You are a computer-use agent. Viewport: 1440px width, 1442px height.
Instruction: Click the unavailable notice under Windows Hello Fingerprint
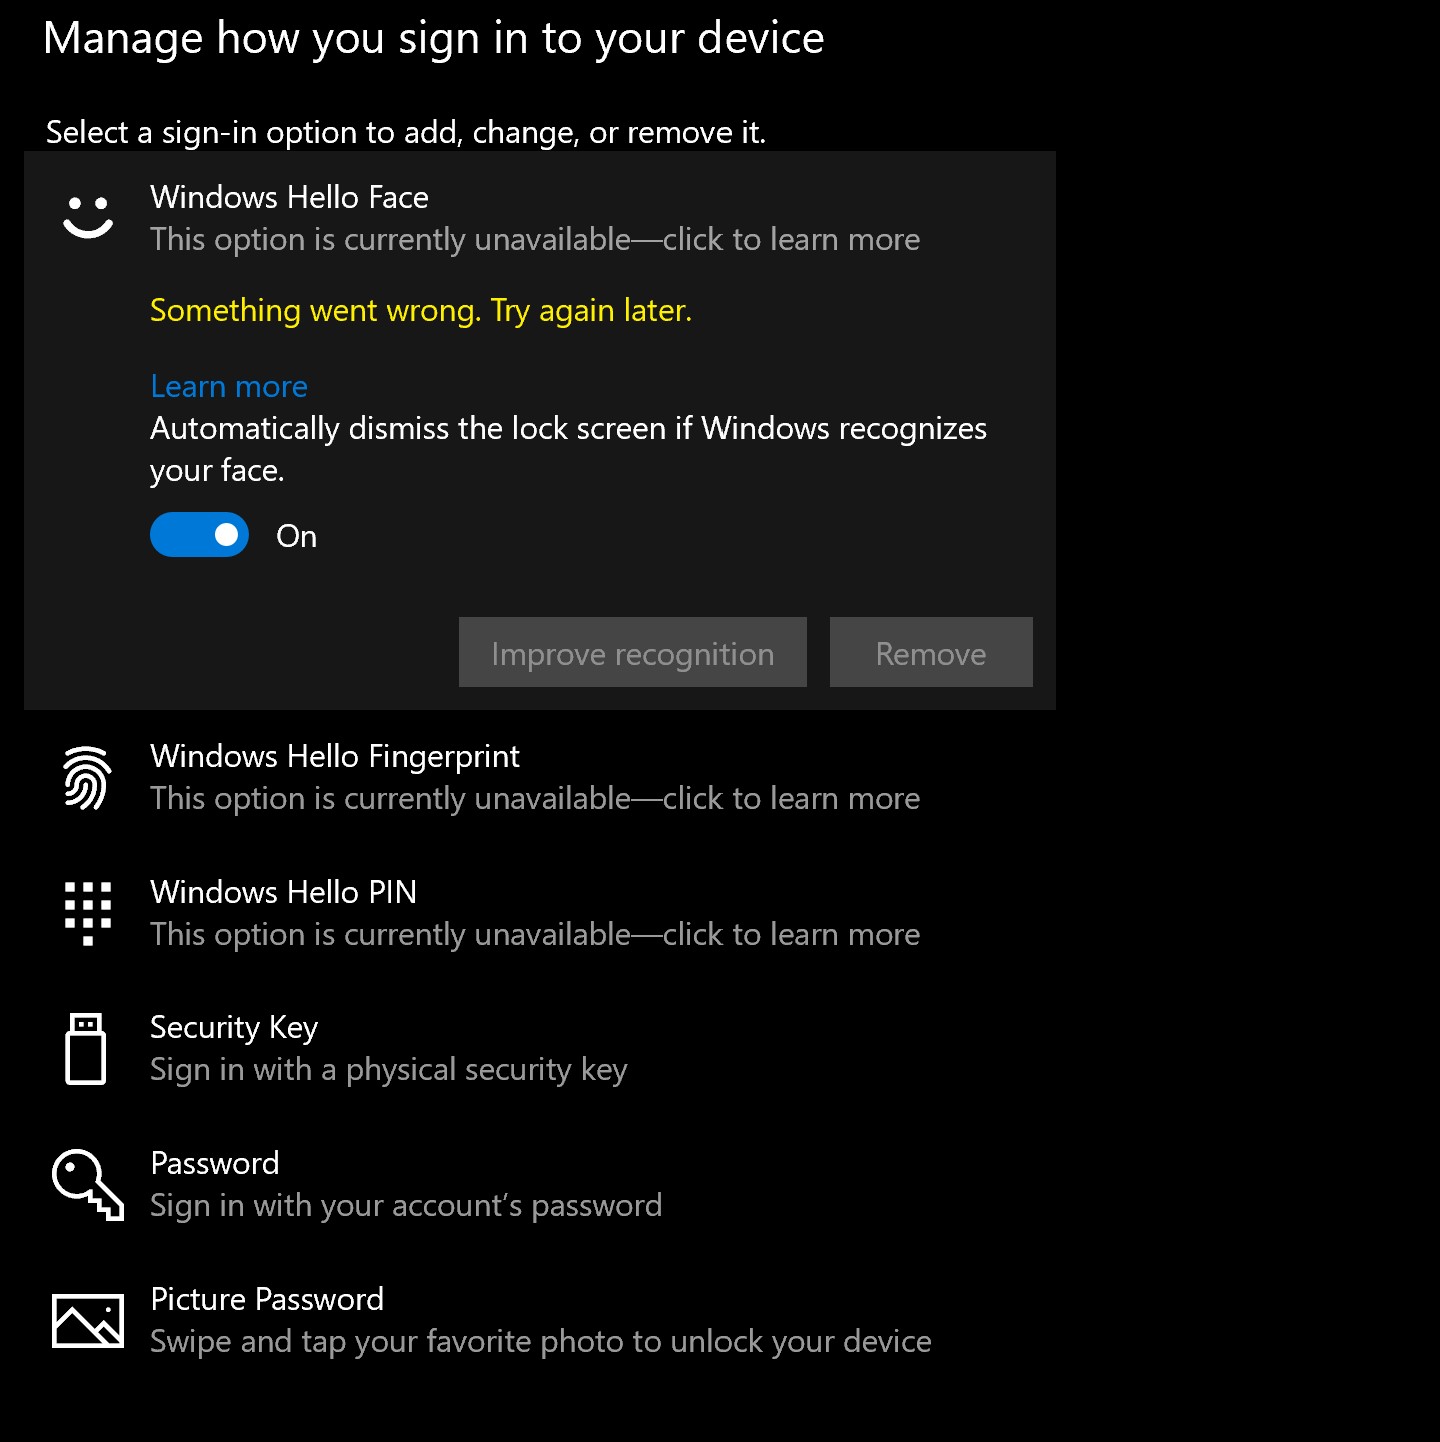(535, 799)
